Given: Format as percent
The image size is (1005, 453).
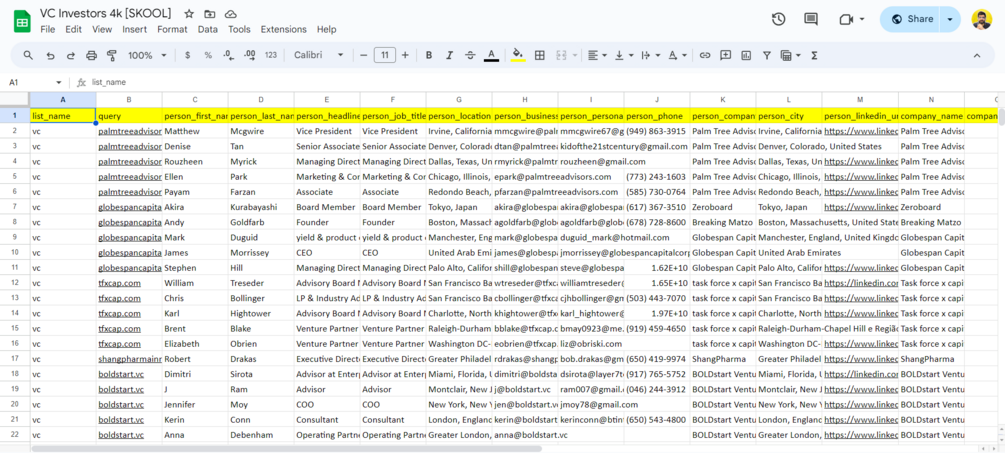Looking at the screenshot, I should [208, 56].
